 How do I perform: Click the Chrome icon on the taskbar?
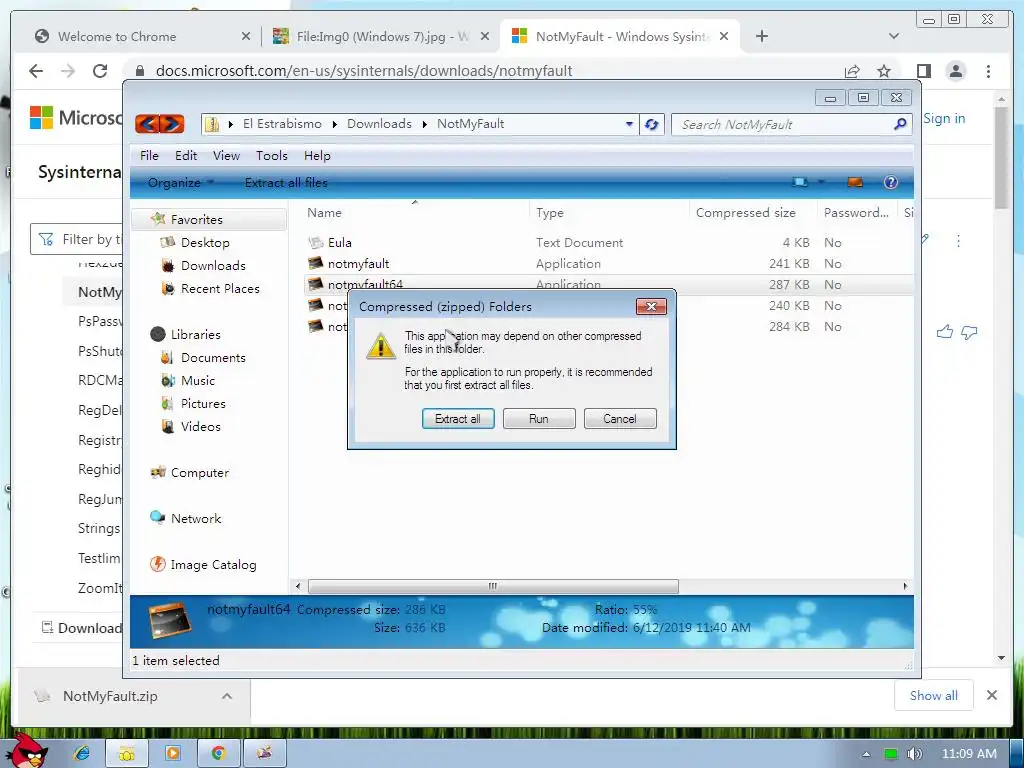click(218, 753)
